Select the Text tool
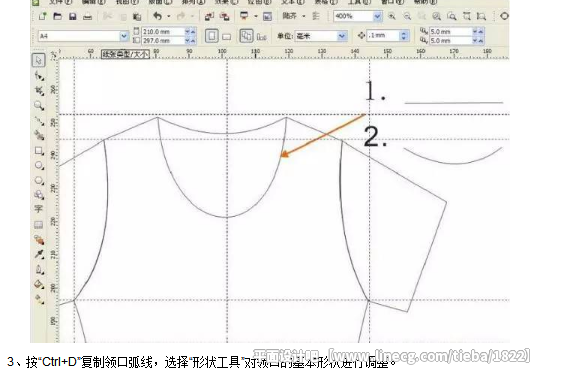The image size is (571, 375). (x=39, y=209)
